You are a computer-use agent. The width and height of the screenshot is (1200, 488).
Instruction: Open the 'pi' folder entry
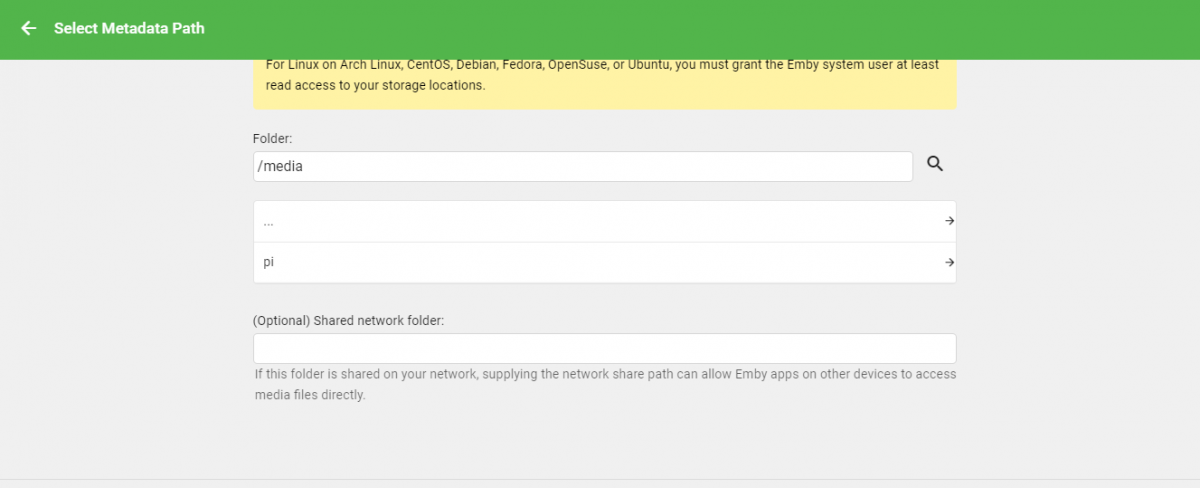269,262
